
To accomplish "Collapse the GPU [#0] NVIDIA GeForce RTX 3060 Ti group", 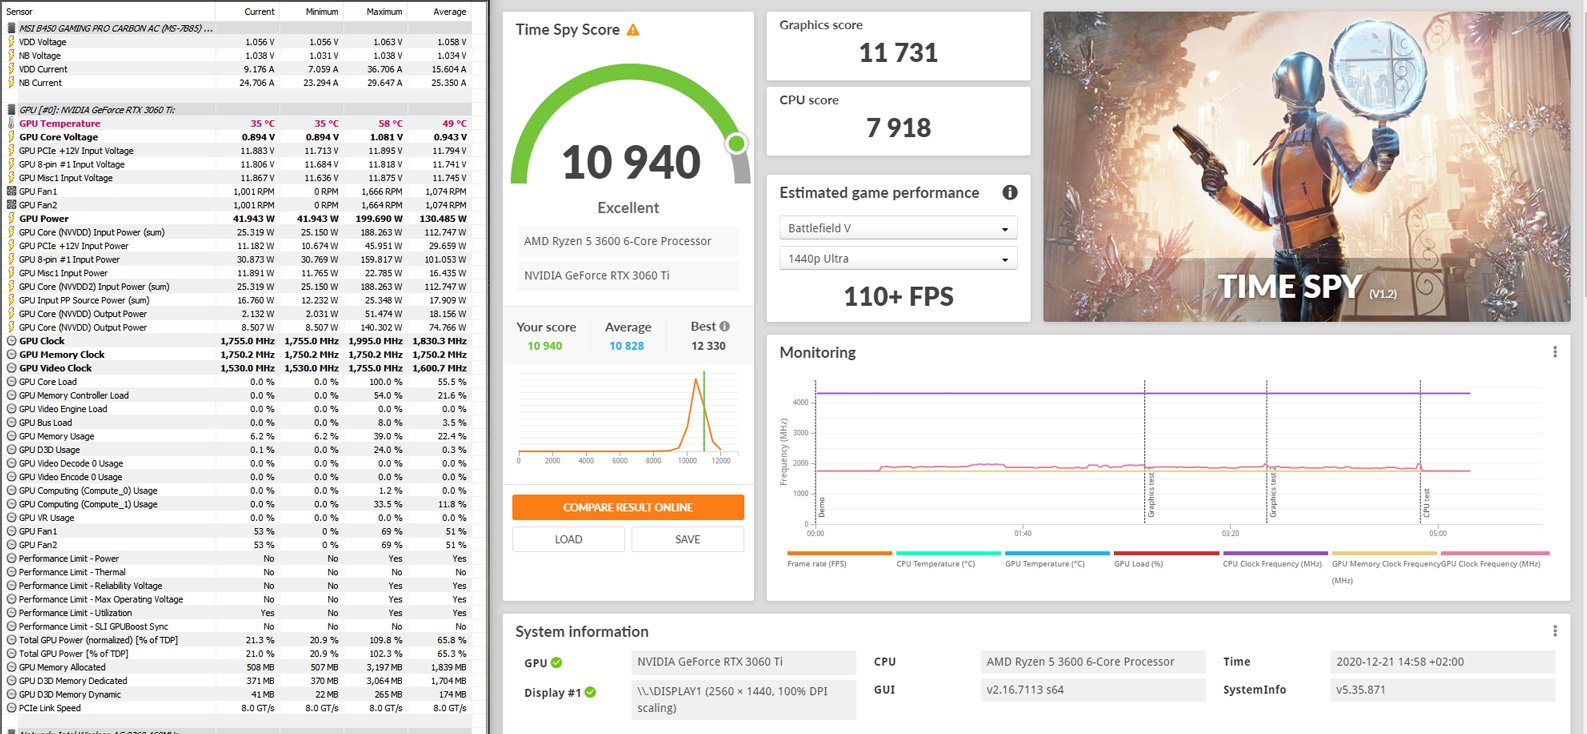I will click(x=97, y=110).
